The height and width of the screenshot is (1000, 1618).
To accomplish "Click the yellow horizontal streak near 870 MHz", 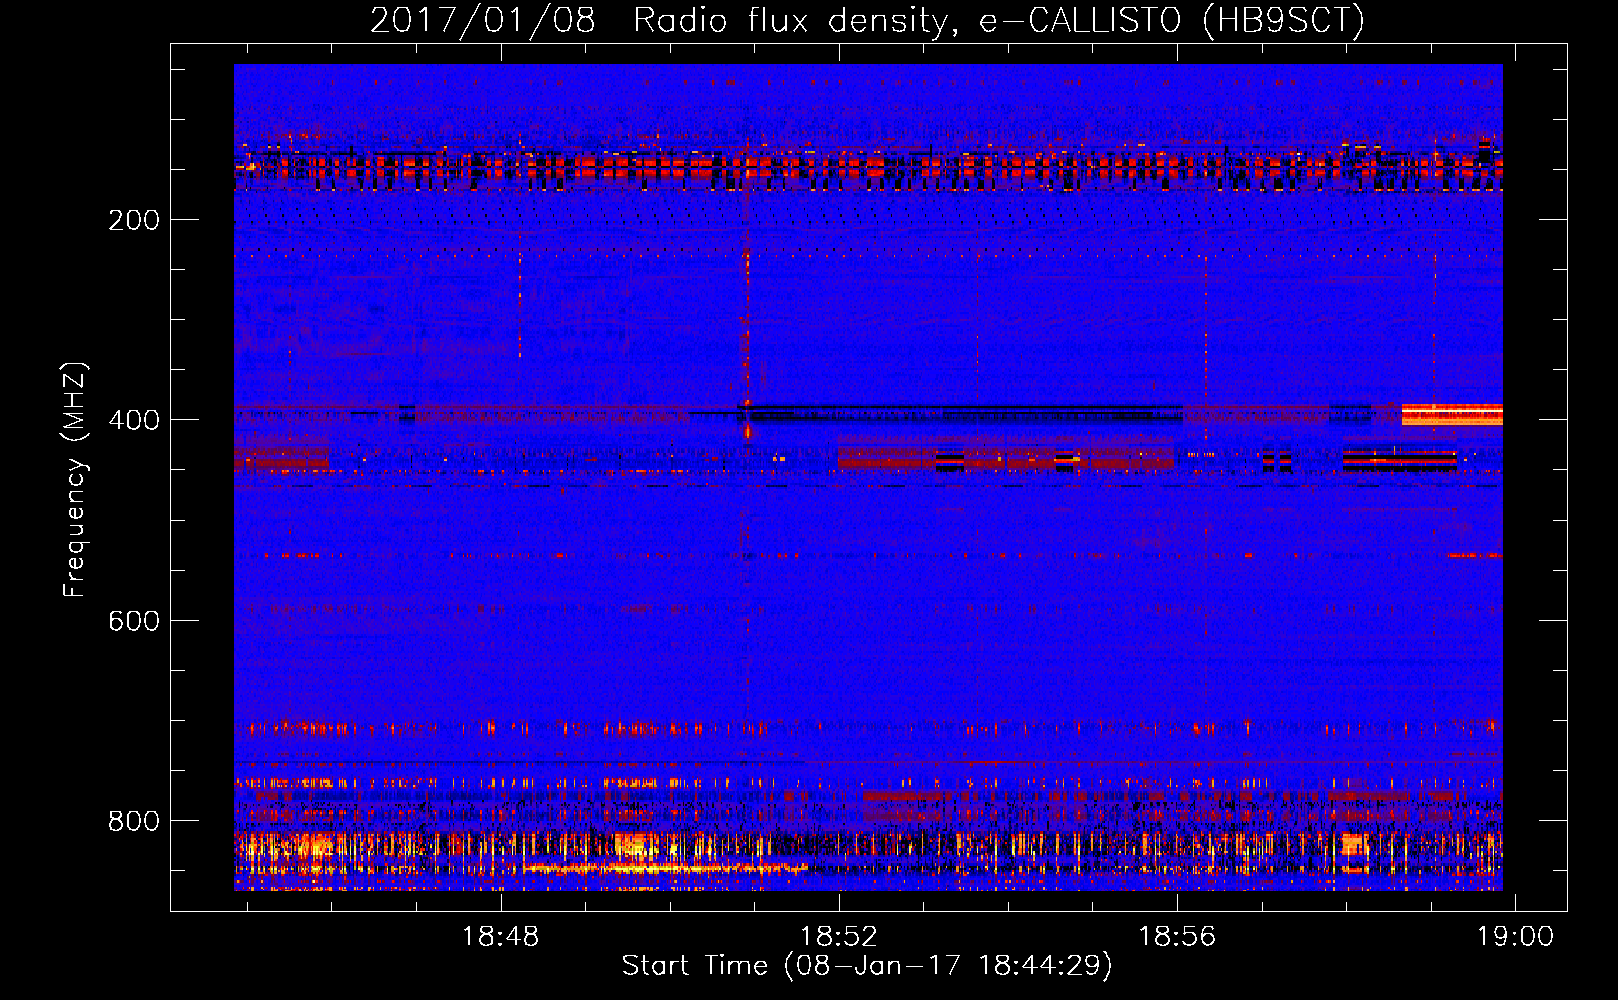I will point(665,868).
